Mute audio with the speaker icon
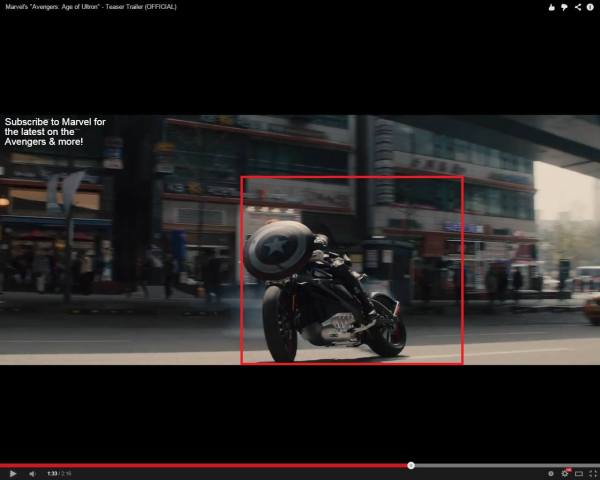 33,474
